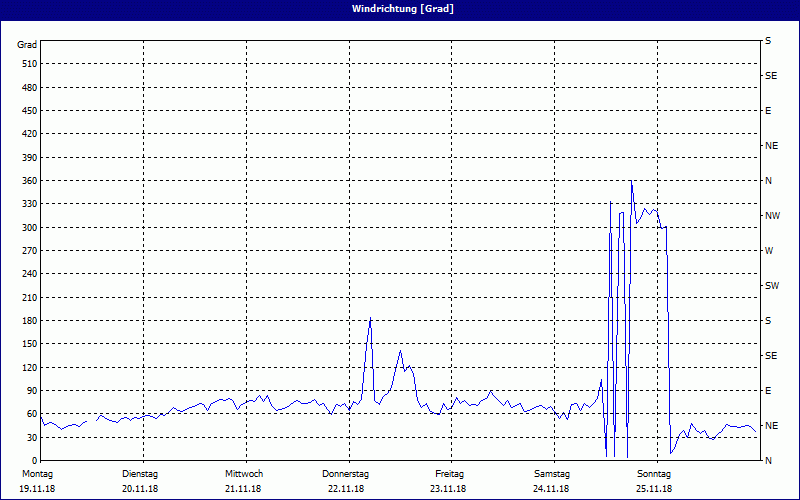Choose the 210 degree axis label
The image size is (800, 500).
pos(30,297)
